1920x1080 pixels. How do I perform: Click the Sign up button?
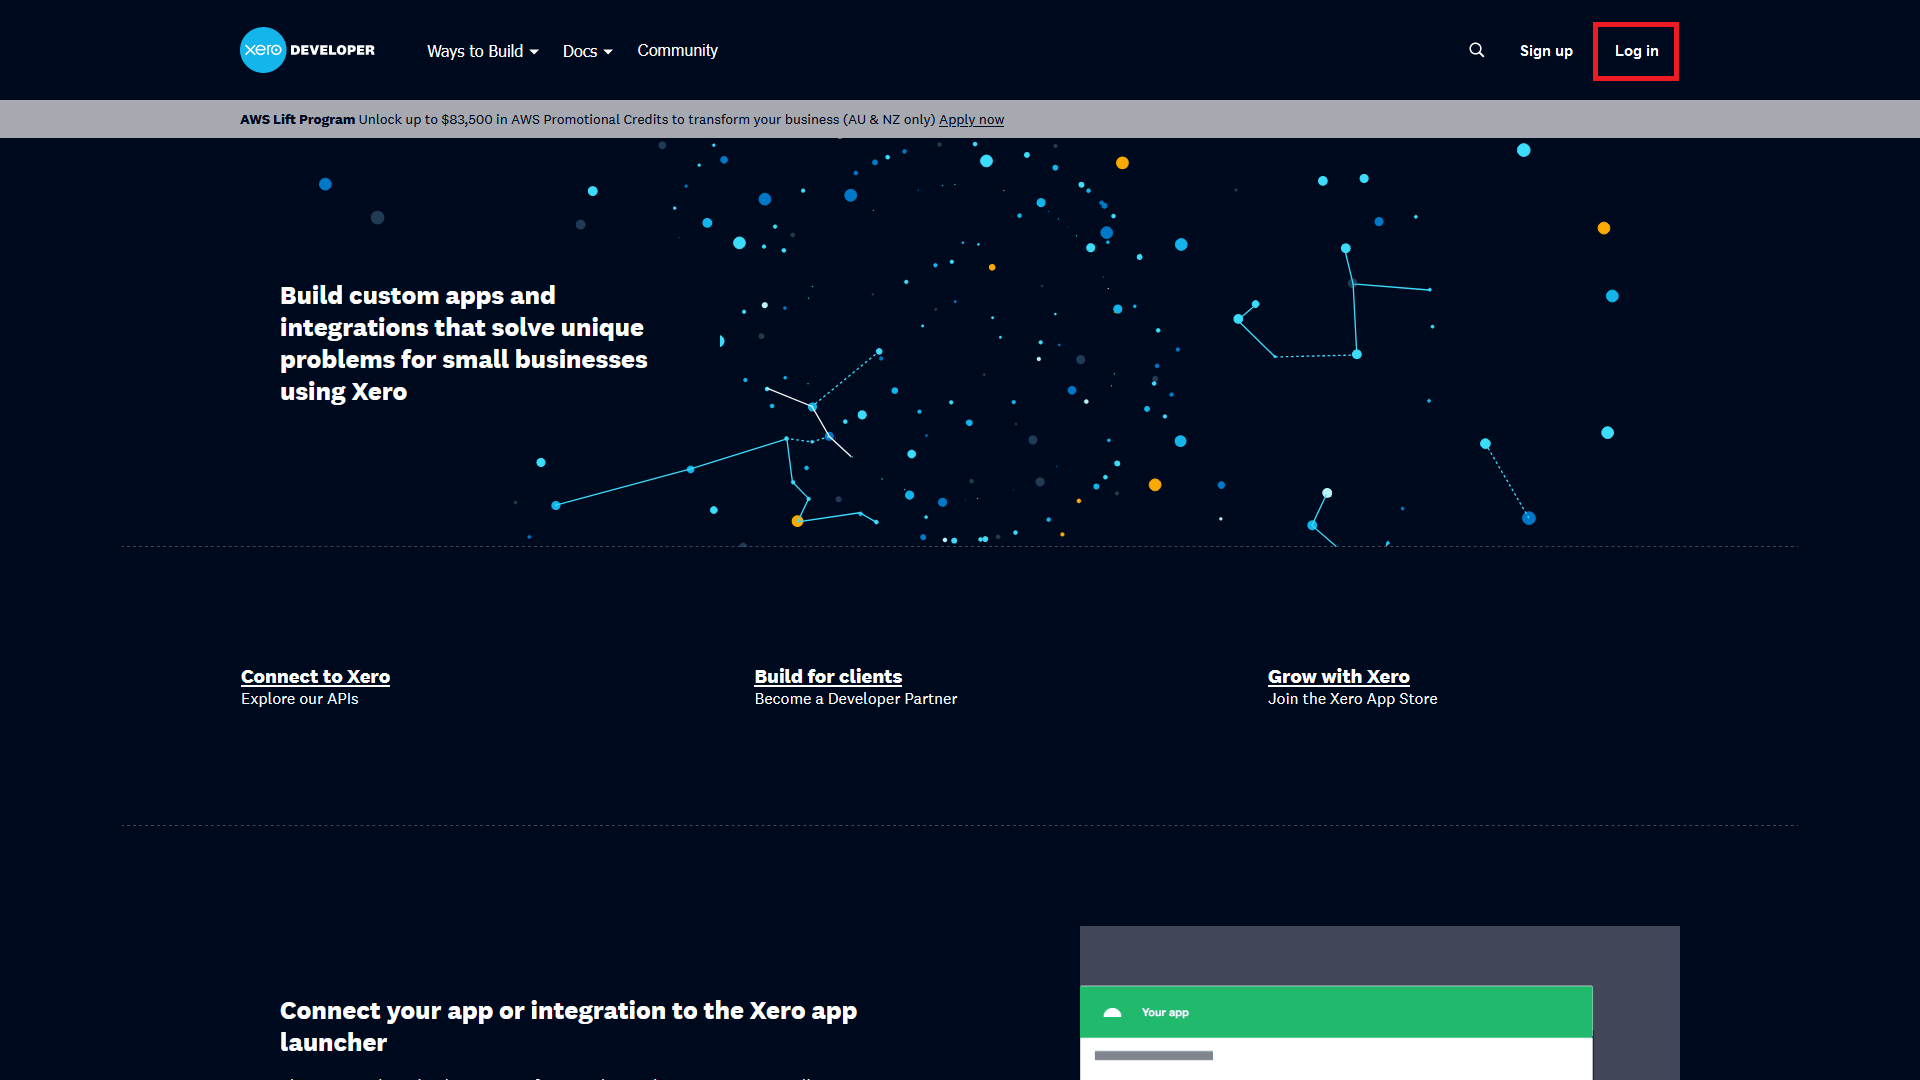pyautogui.click(x=1545, y=51)
